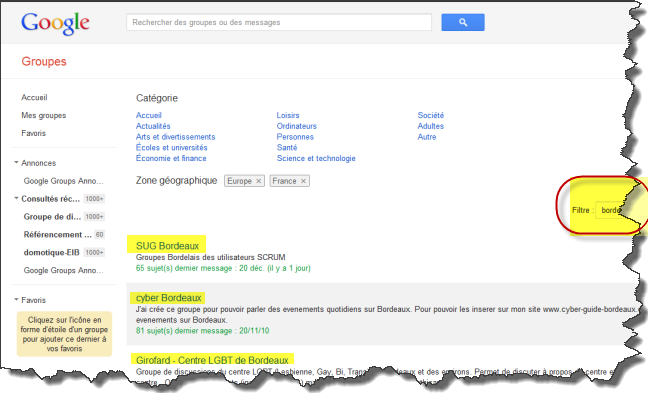
Task: Select the Science et technologie category
Action: click(316, 158)
